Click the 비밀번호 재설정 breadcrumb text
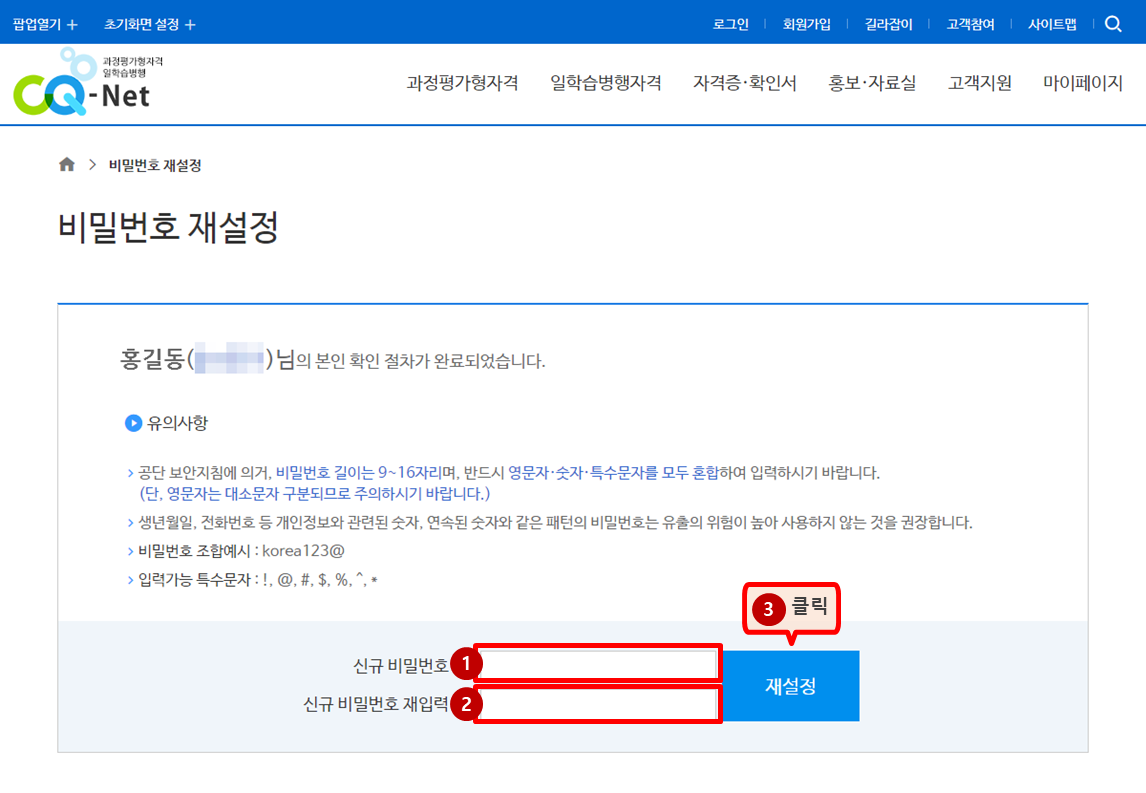Screen dimensions: 1146x793 pos(155,165)
